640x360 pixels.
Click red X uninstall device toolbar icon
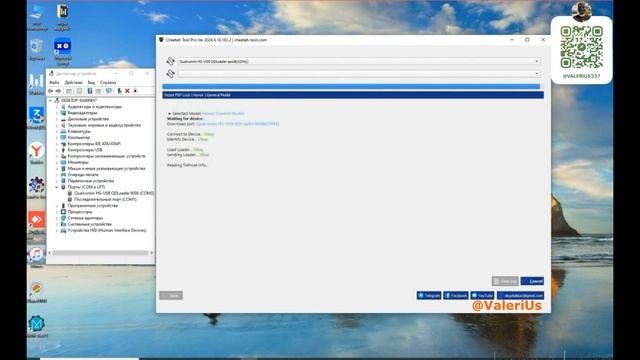point(127,91)
